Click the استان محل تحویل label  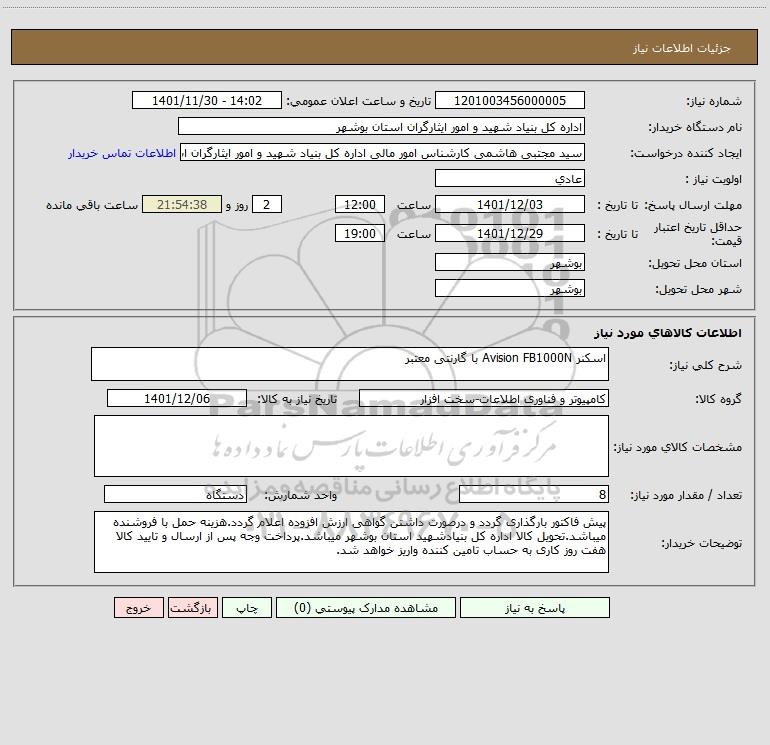[695, 263]
